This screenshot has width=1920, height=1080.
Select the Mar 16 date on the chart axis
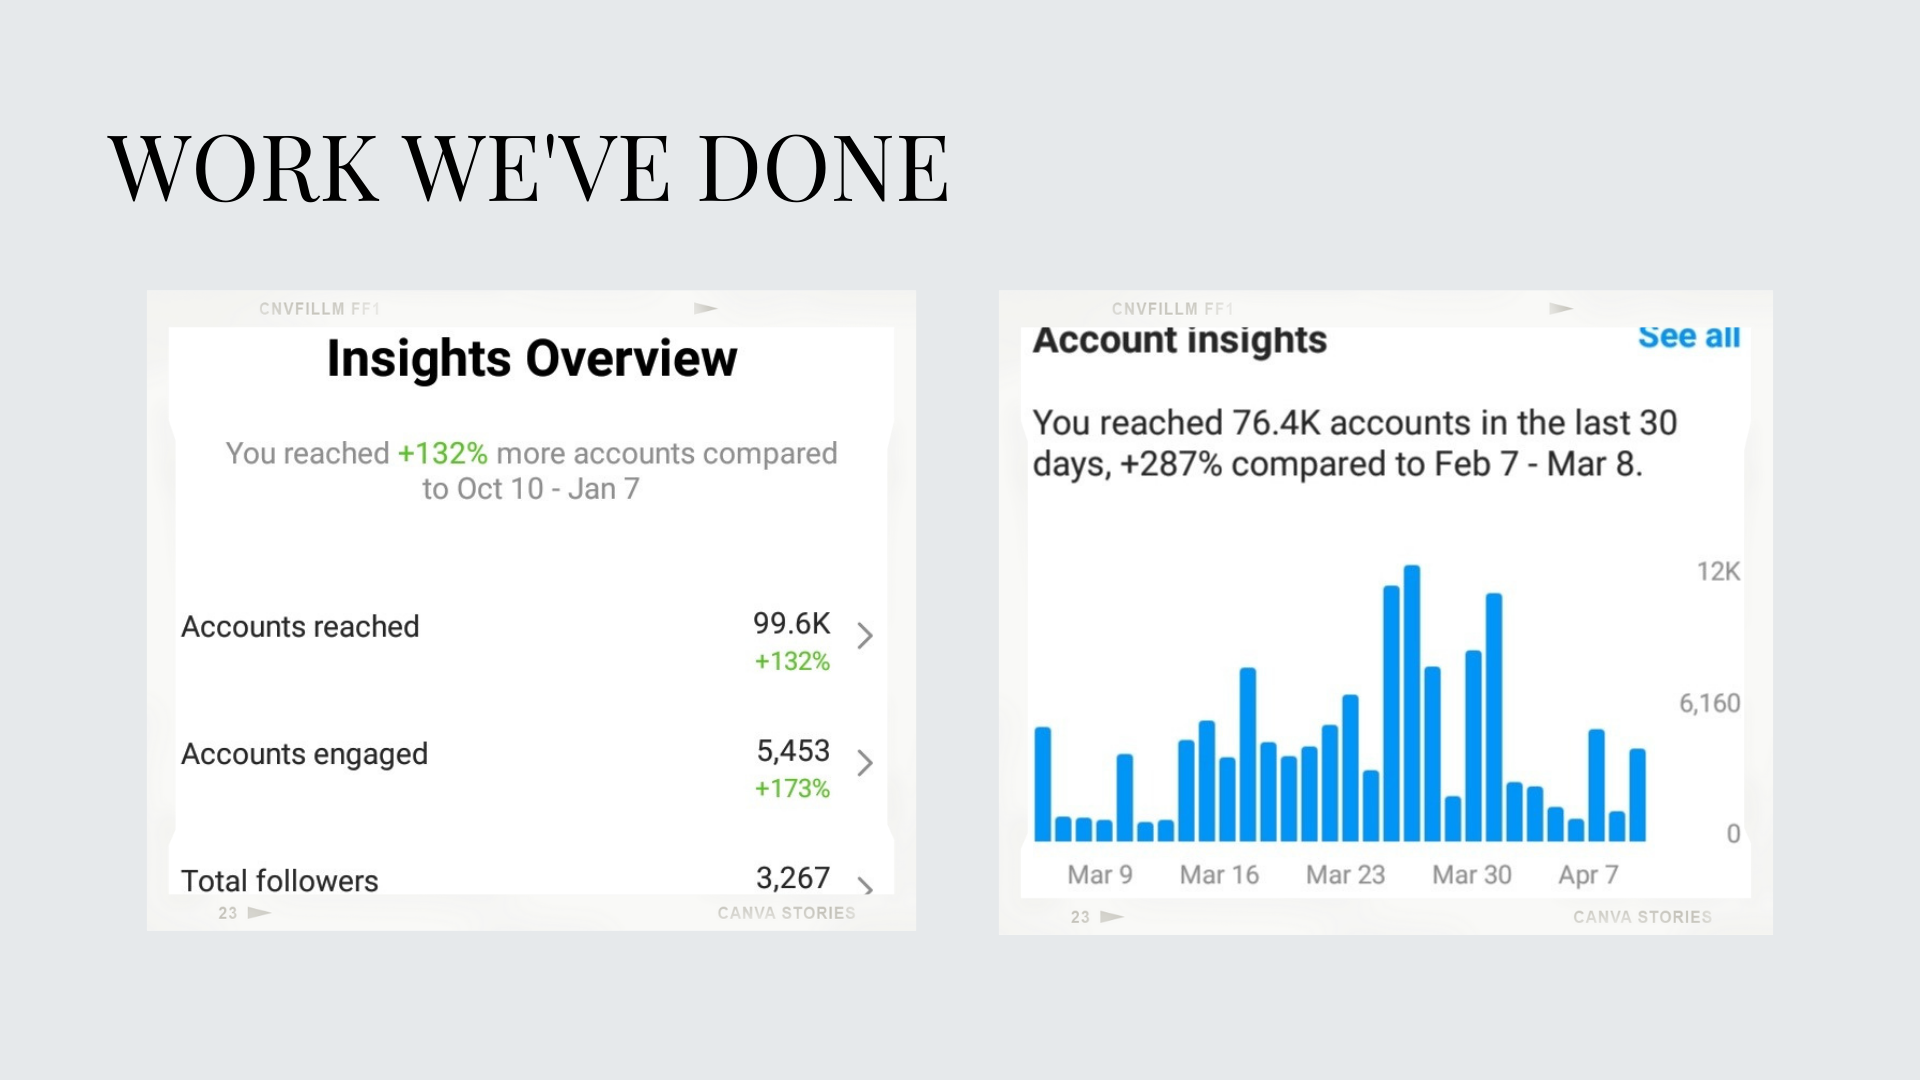pos(1219,875)
